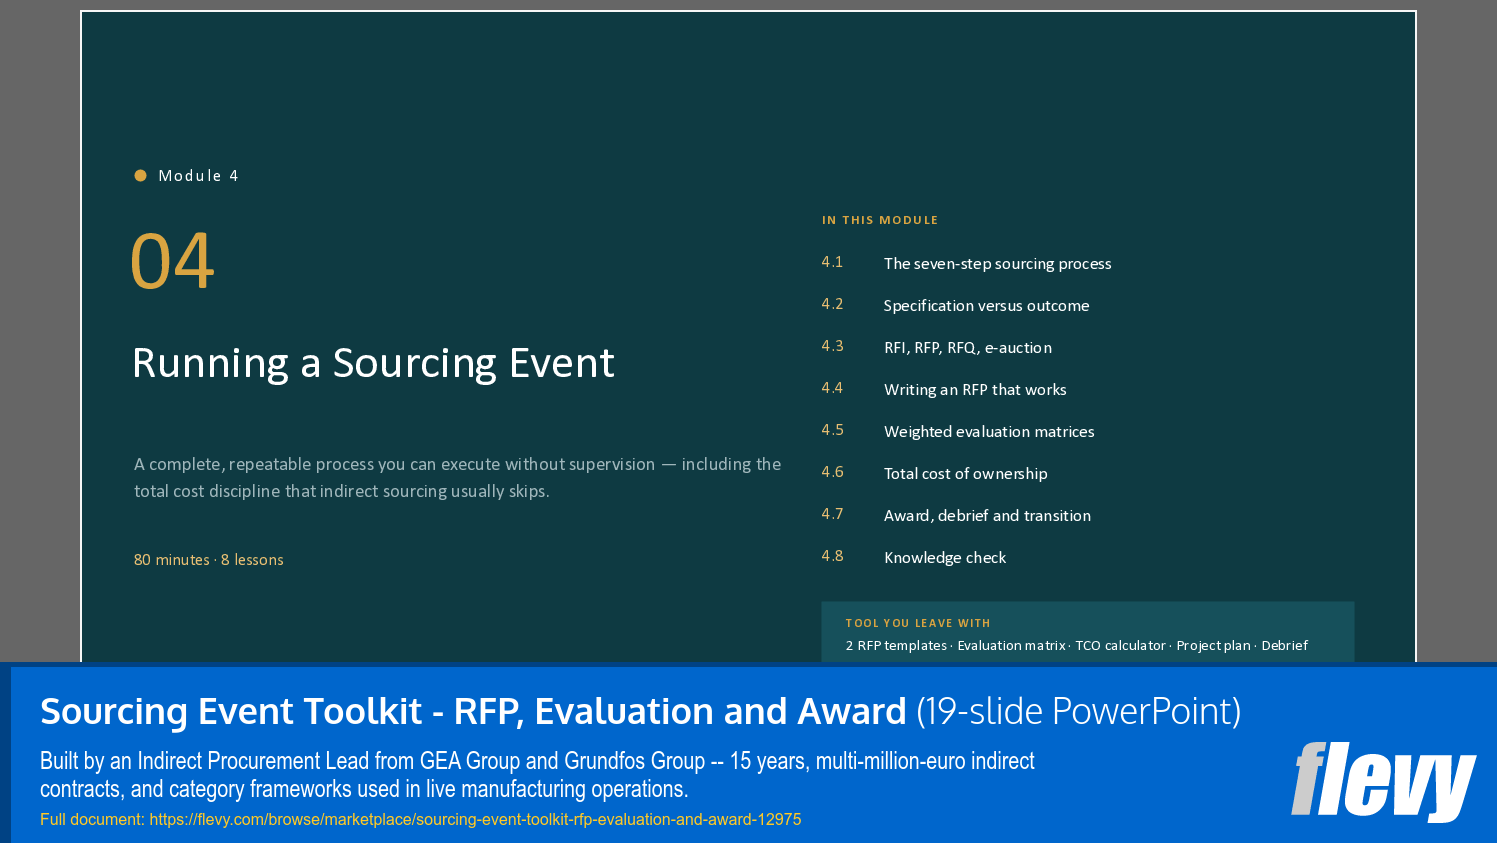Select lesson 'Knowledge check'
Viewport: 1497px width, 843px height.
pos(945,558)
